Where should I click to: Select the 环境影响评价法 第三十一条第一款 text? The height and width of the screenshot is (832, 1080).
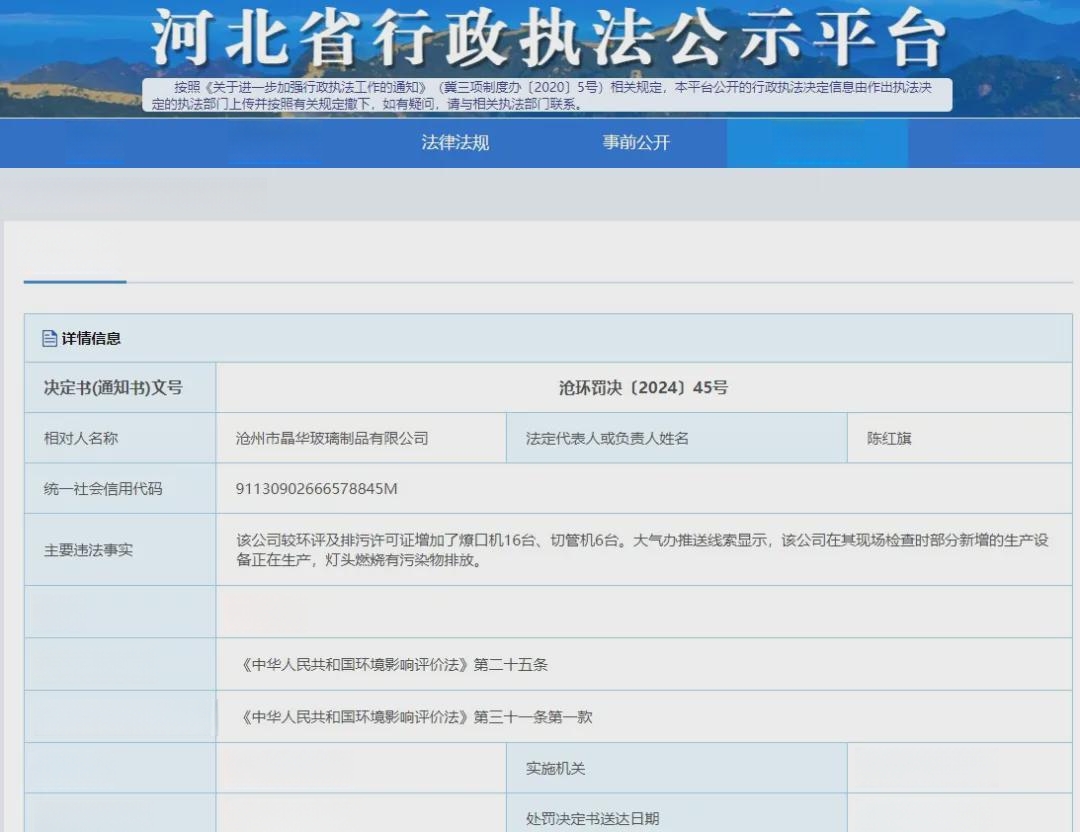coord(414,717)
